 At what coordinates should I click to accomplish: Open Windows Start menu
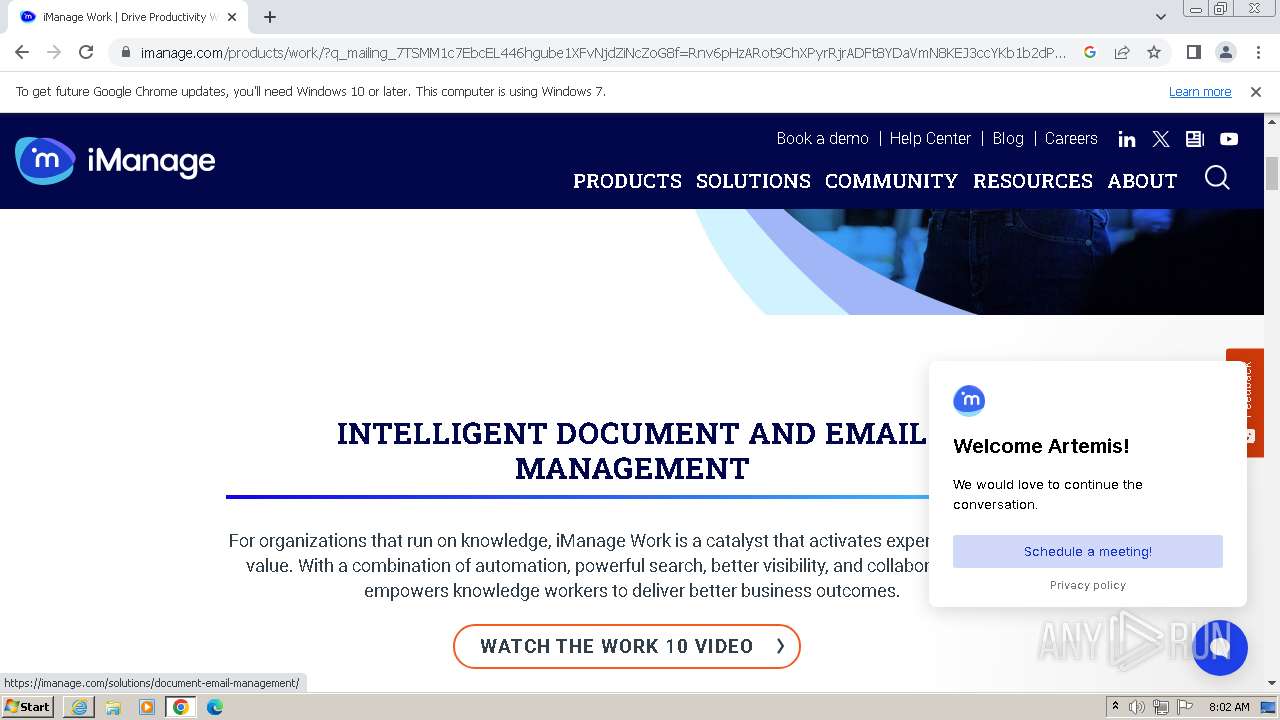tap(27, 706)
